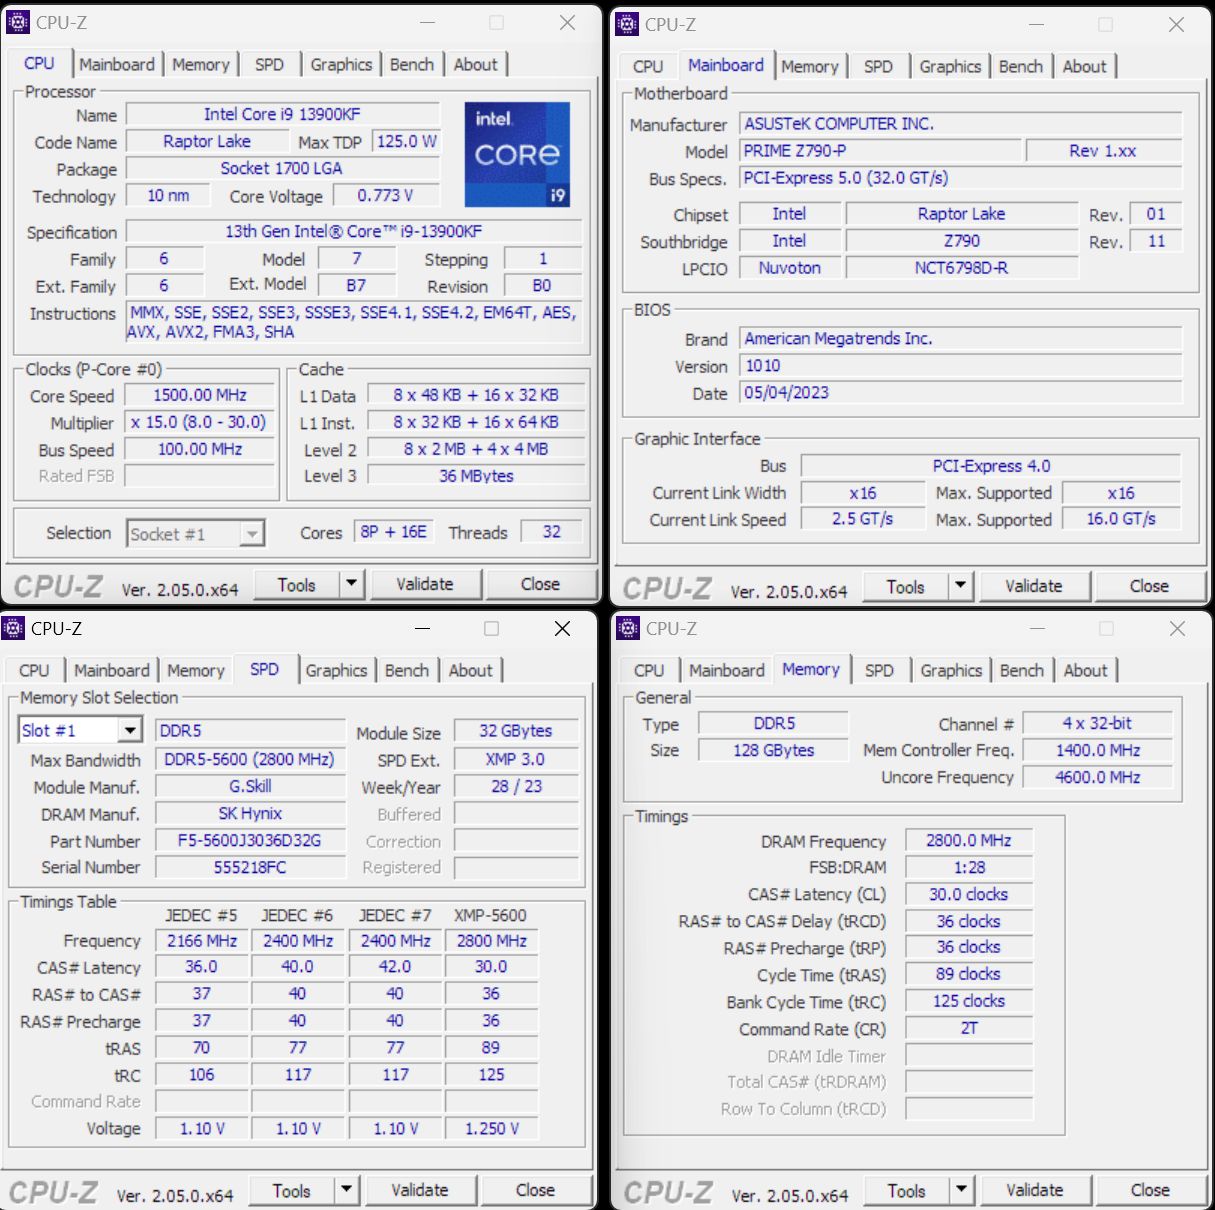This screenshot has height=1210, width=1215.
Task: Open the About tab in the CPU window
Action: point(475,64)
